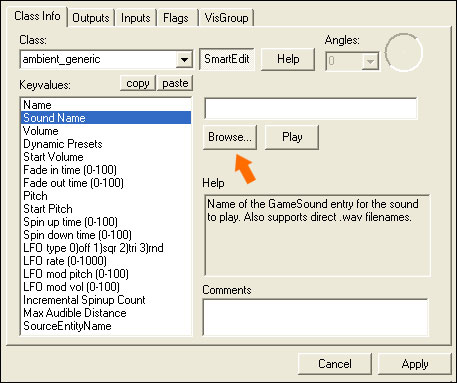Image resolution: width=457 pixels, height=383 pixels.
Task: Select the Volume keyvalue
Action: [x=106, y=131]
